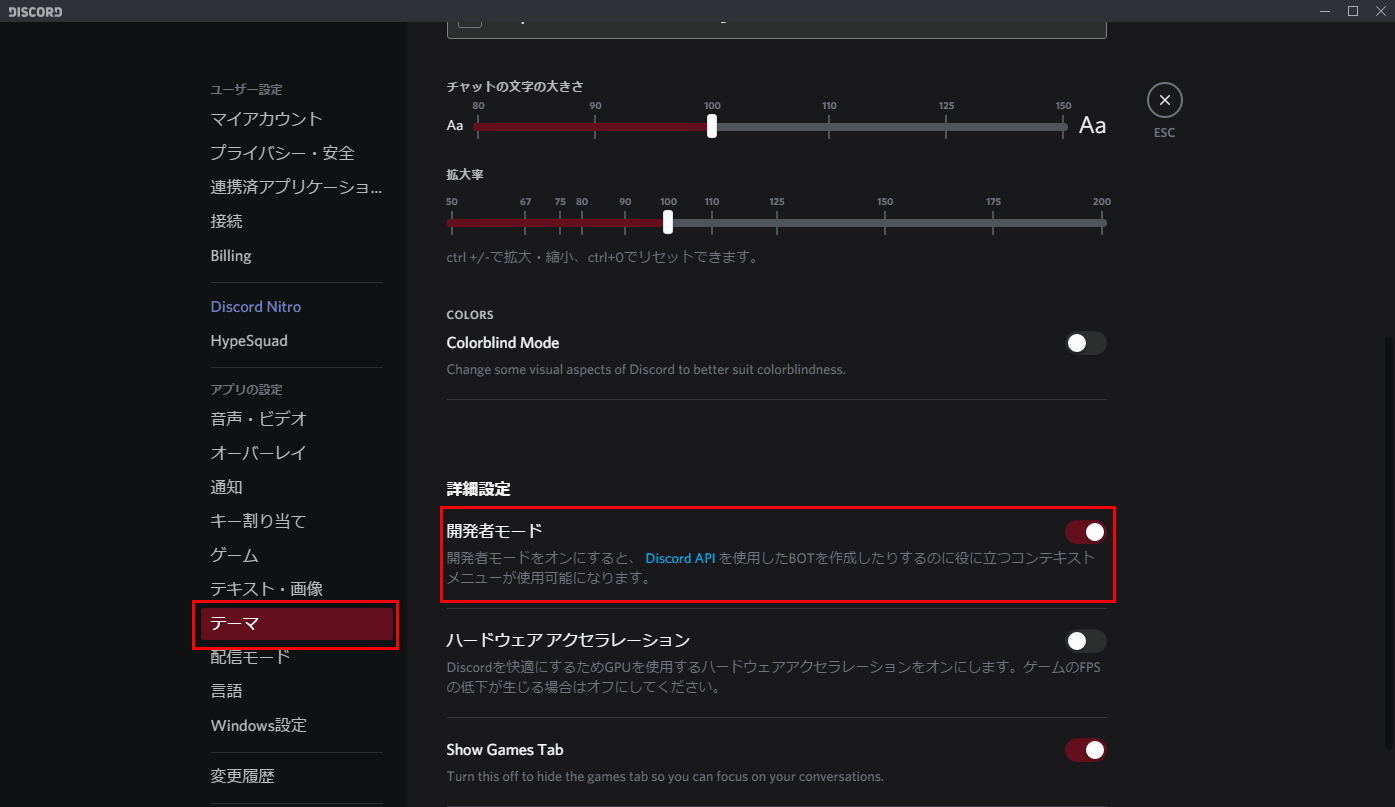Click the 拡大率 slider handle
1395x807 pixels.
pyautogui.click(x=668, y=222)
